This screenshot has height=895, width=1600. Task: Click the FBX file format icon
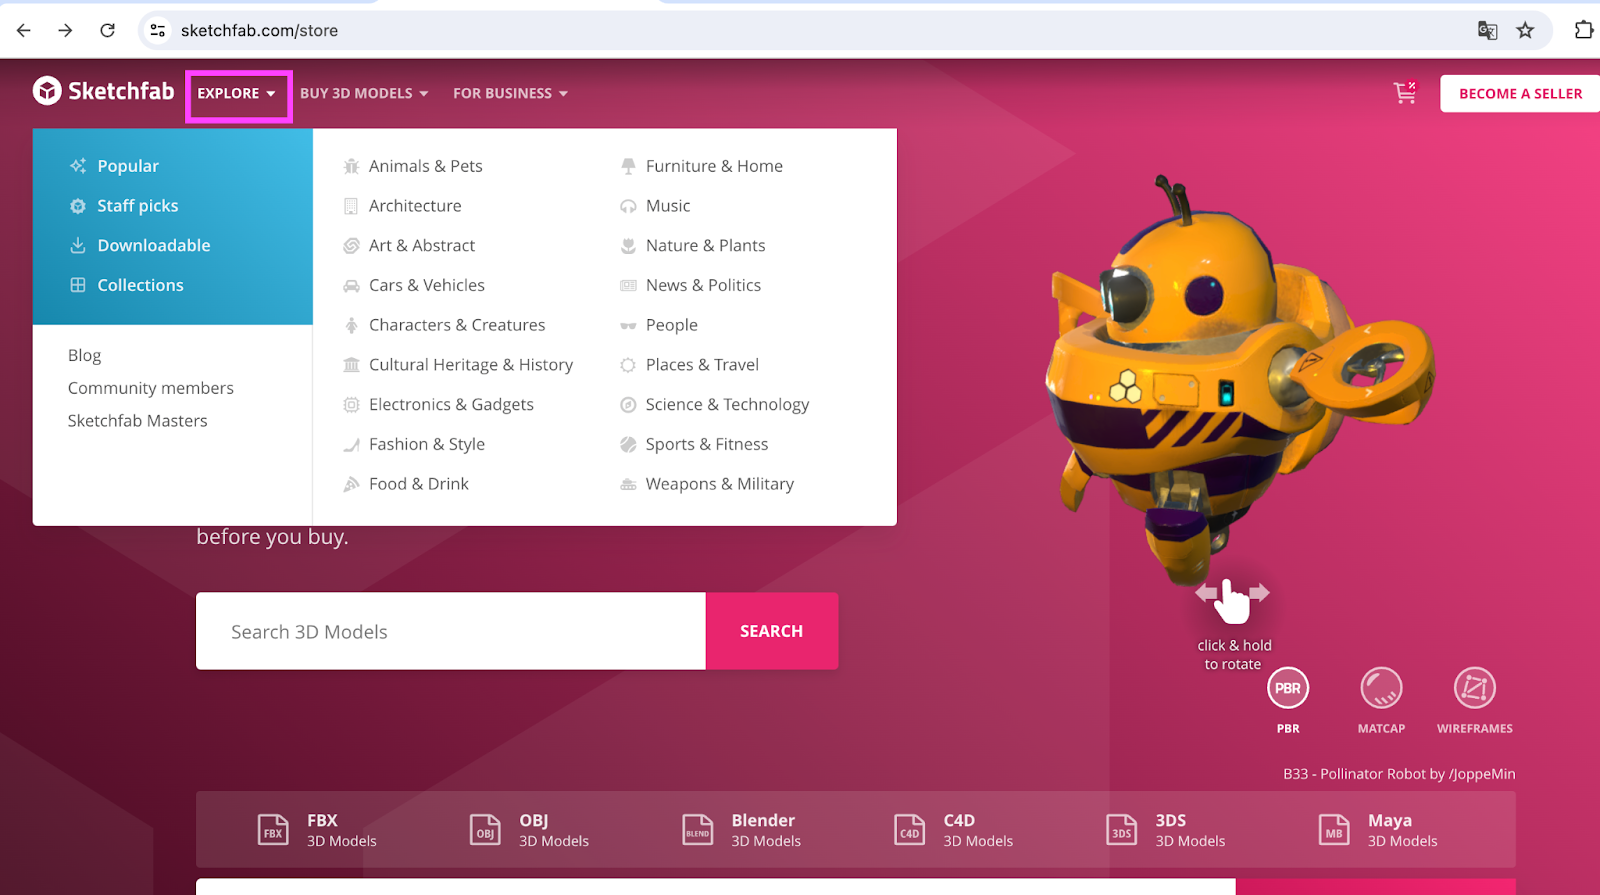[x=273, y=830]
